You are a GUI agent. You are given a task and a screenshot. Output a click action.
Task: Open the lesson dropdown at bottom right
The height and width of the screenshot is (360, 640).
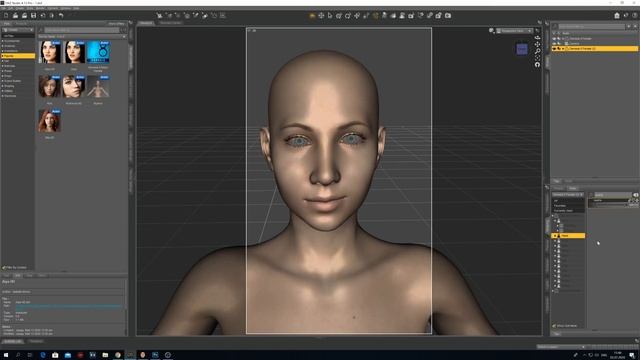(x=561, y=347)
